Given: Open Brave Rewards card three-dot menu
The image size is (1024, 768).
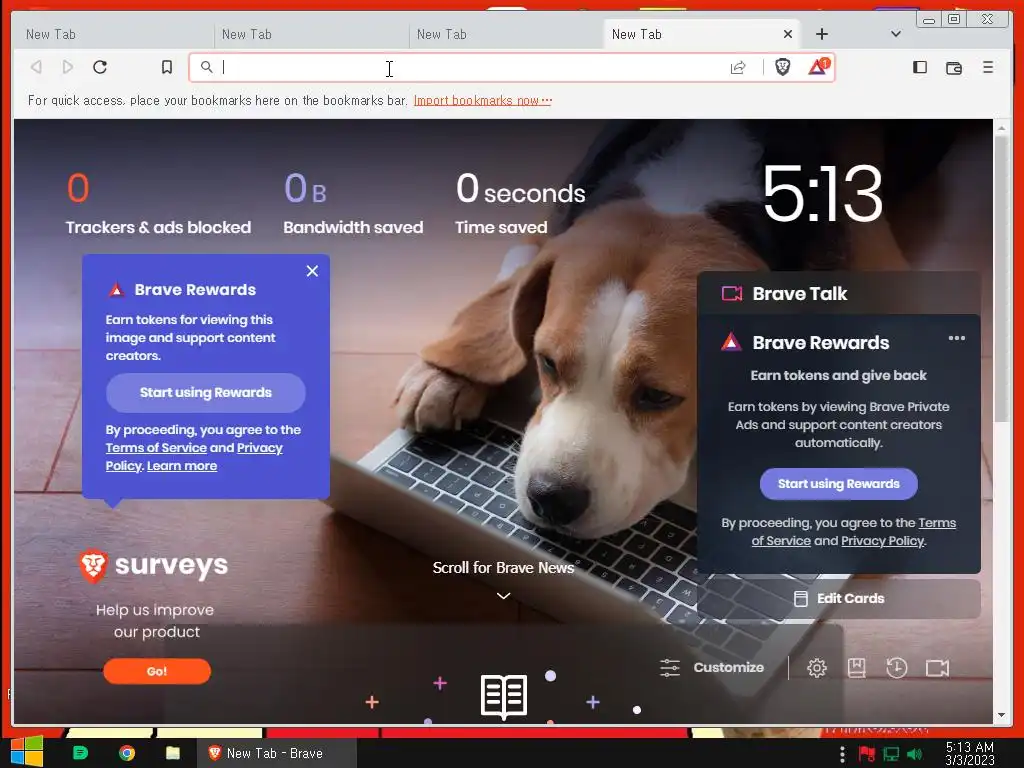Looking at the screenshot, I should pyautogui.click(x=956, y=338).
